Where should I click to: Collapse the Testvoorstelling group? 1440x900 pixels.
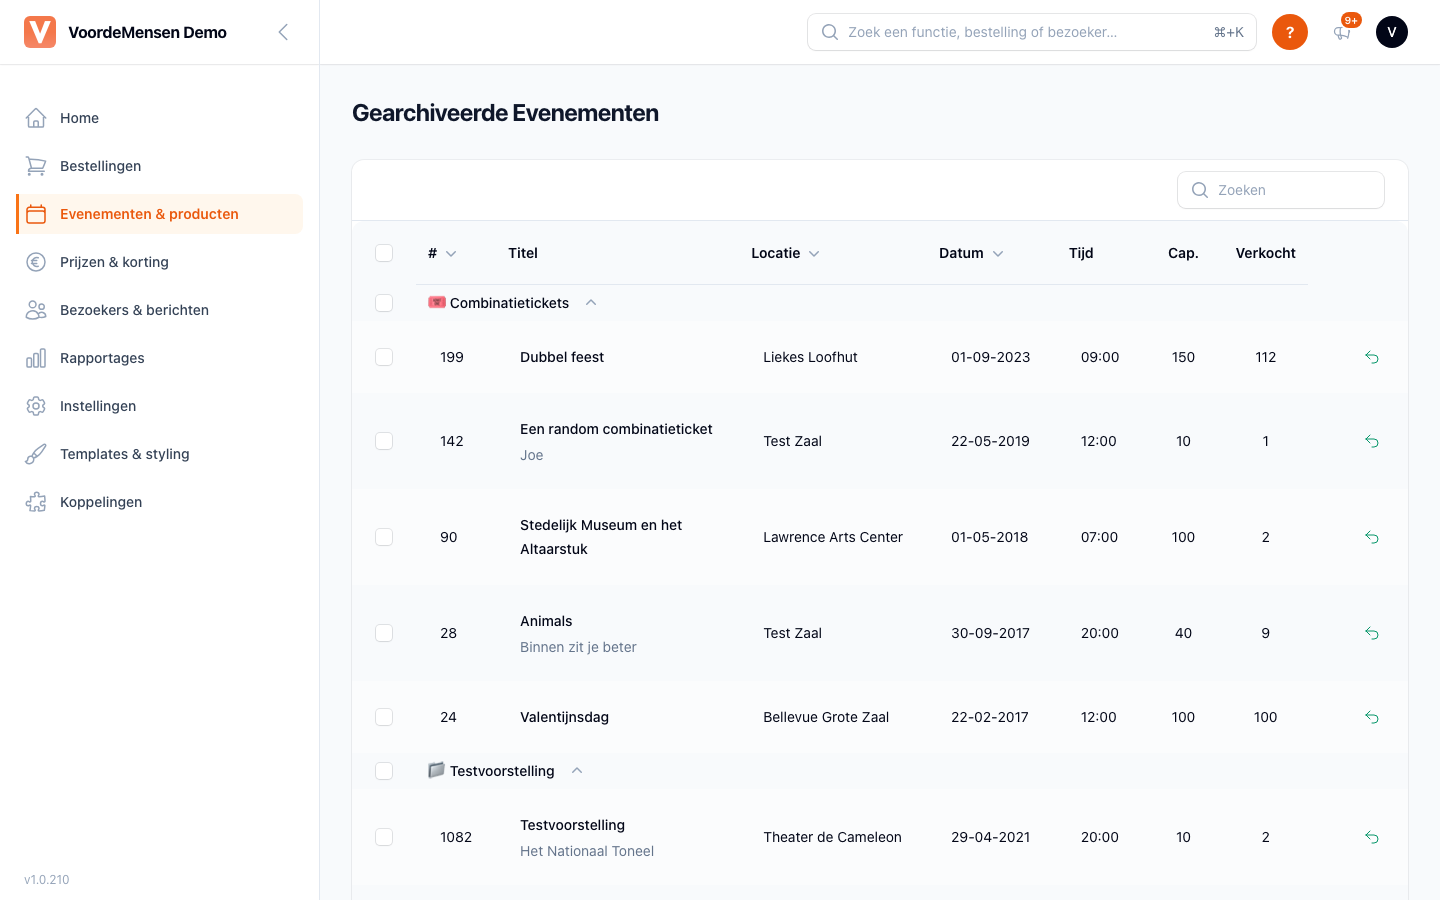pos(577,771)
